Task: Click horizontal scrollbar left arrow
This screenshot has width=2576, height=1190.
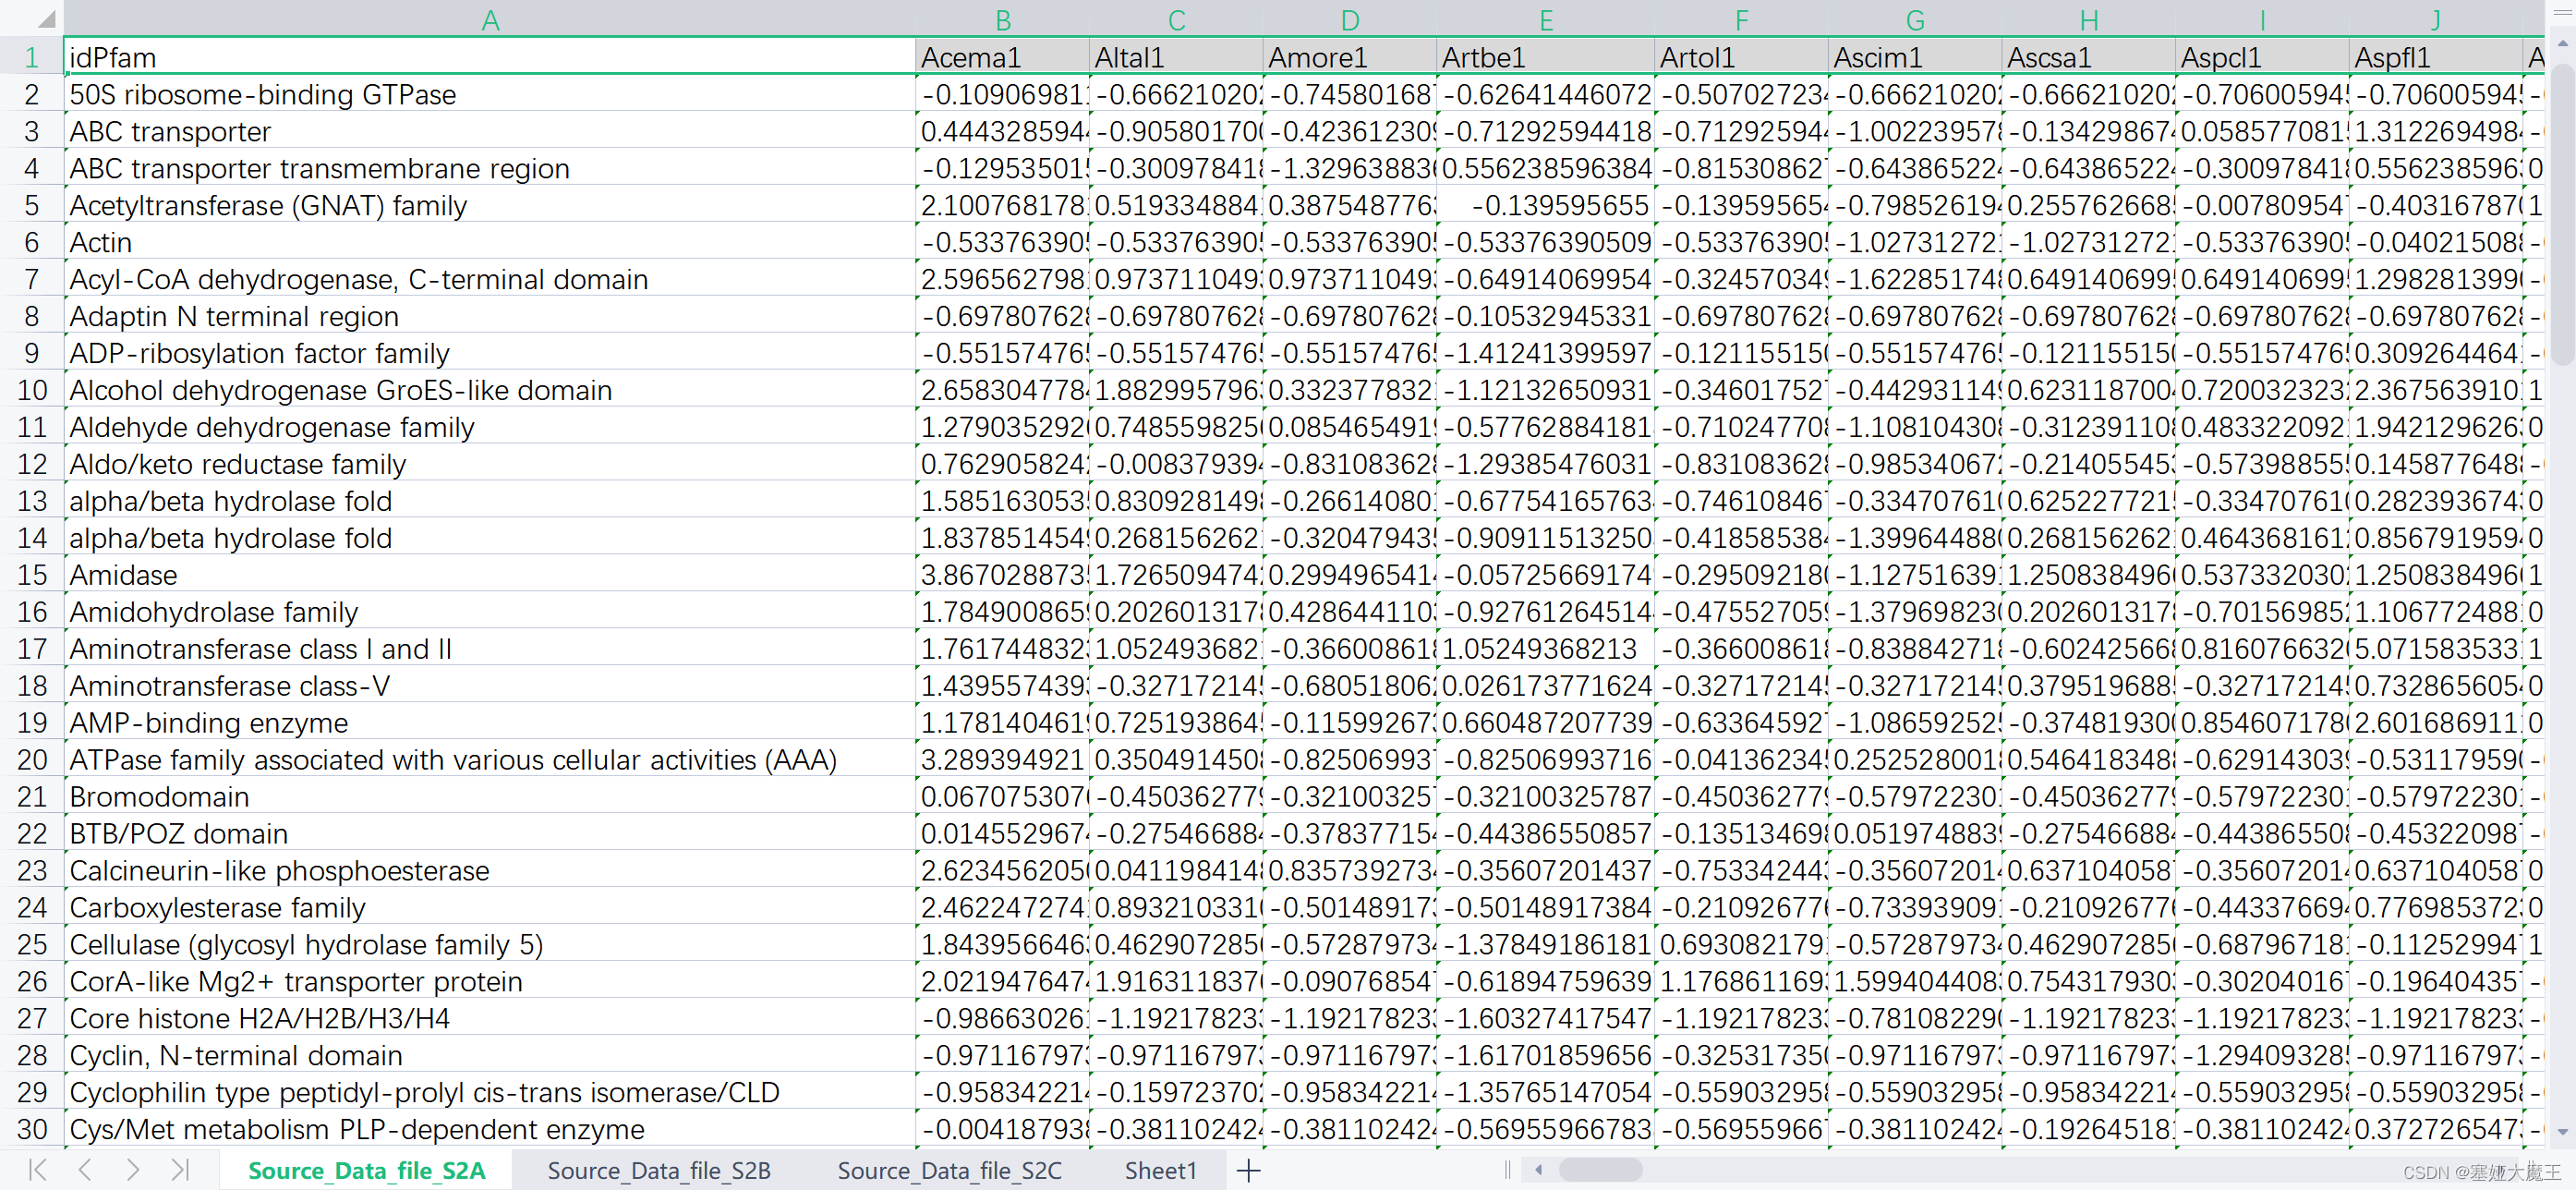Action: pos(1539,1169)
